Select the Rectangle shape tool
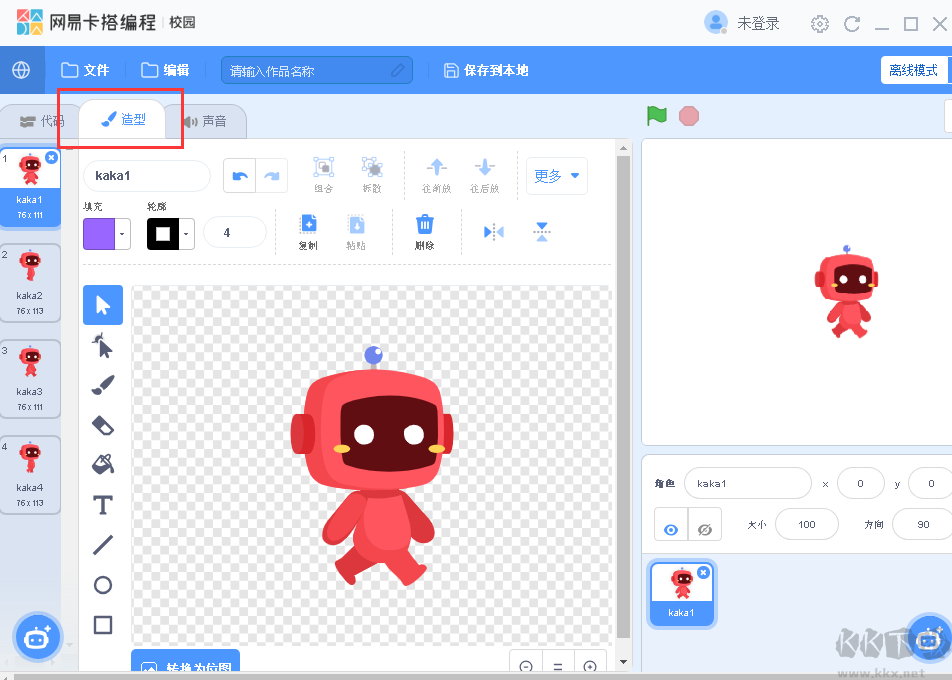The width and height of the screenshot is (952, 680). tap(102, 625)
